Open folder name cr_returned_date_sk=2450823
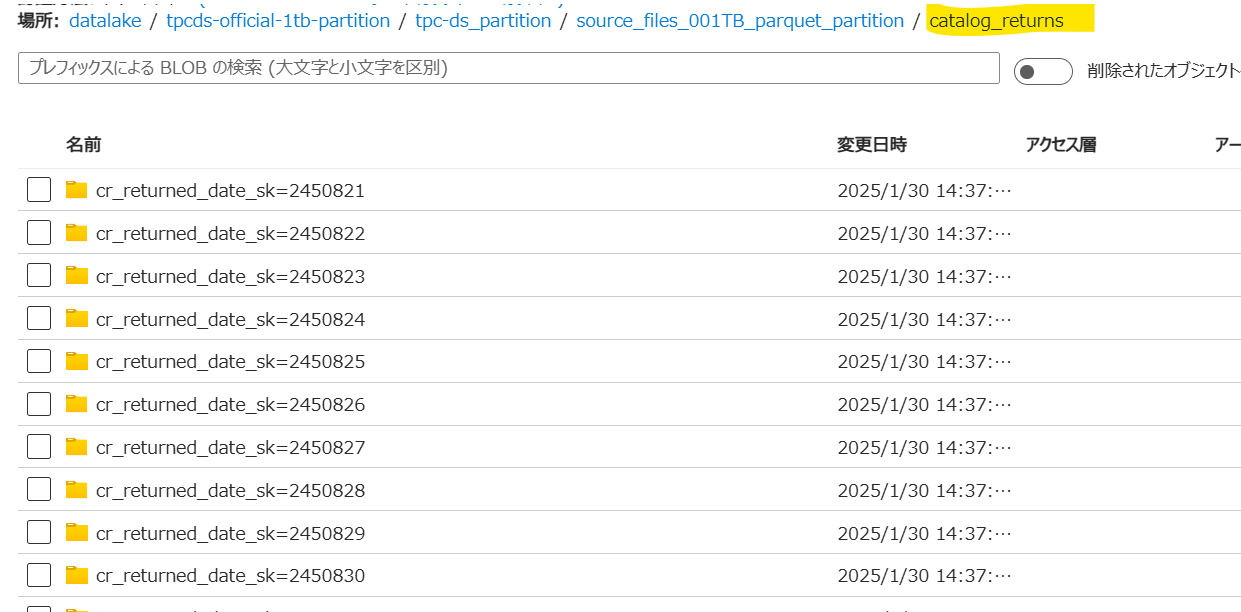This screenshot has height=612, width=1241. (x=230, y=277)
